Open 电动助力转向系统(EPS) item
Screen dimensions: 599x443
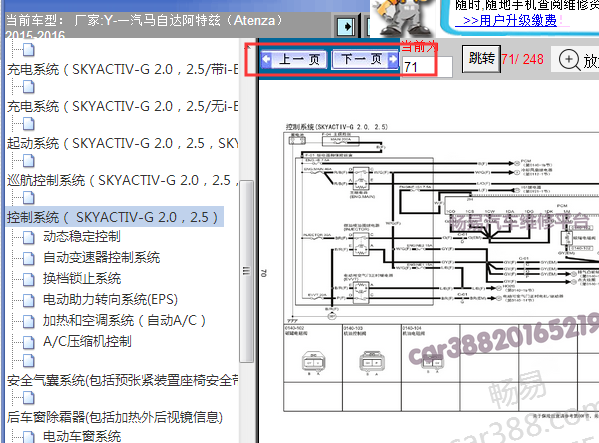coord(110,299)
